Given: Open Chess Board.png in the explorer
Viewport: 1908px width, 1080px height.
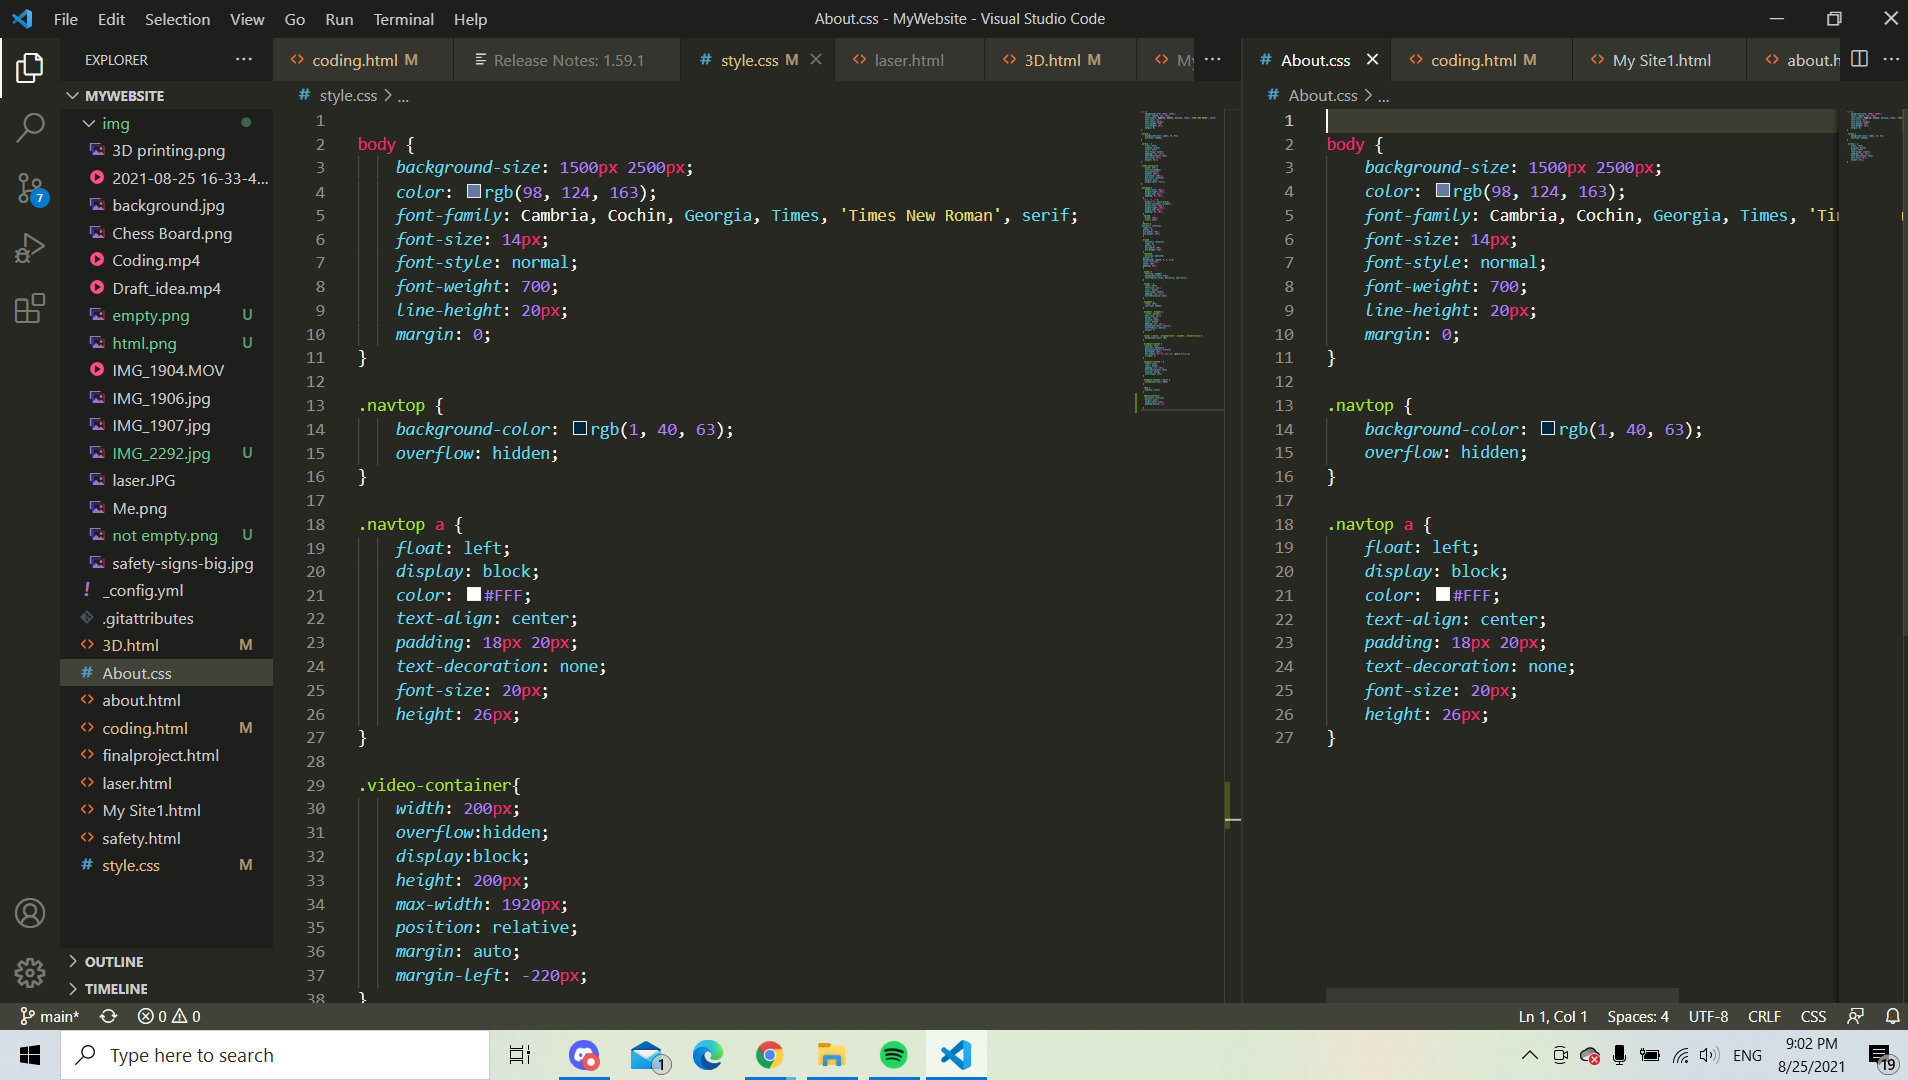Looking at the screenshot, I should click(x=166, y=233).
